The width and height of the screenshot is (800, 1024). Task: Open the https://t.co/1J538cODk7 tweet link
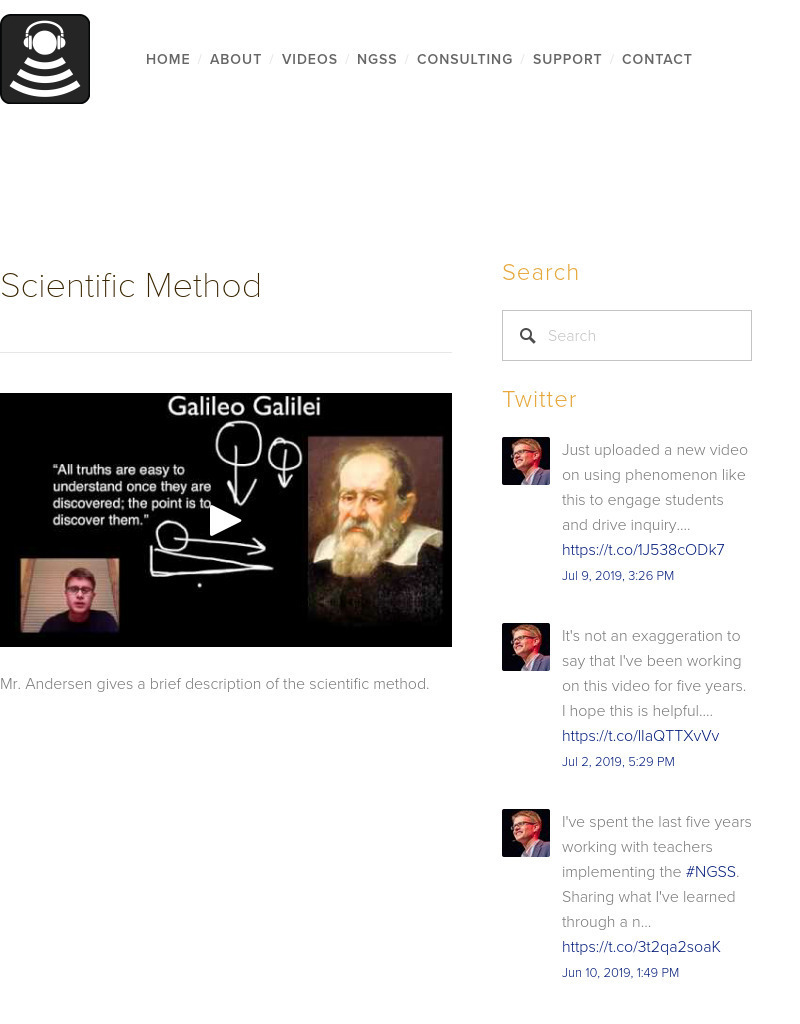pyautogui.click(x=643, y=550)
